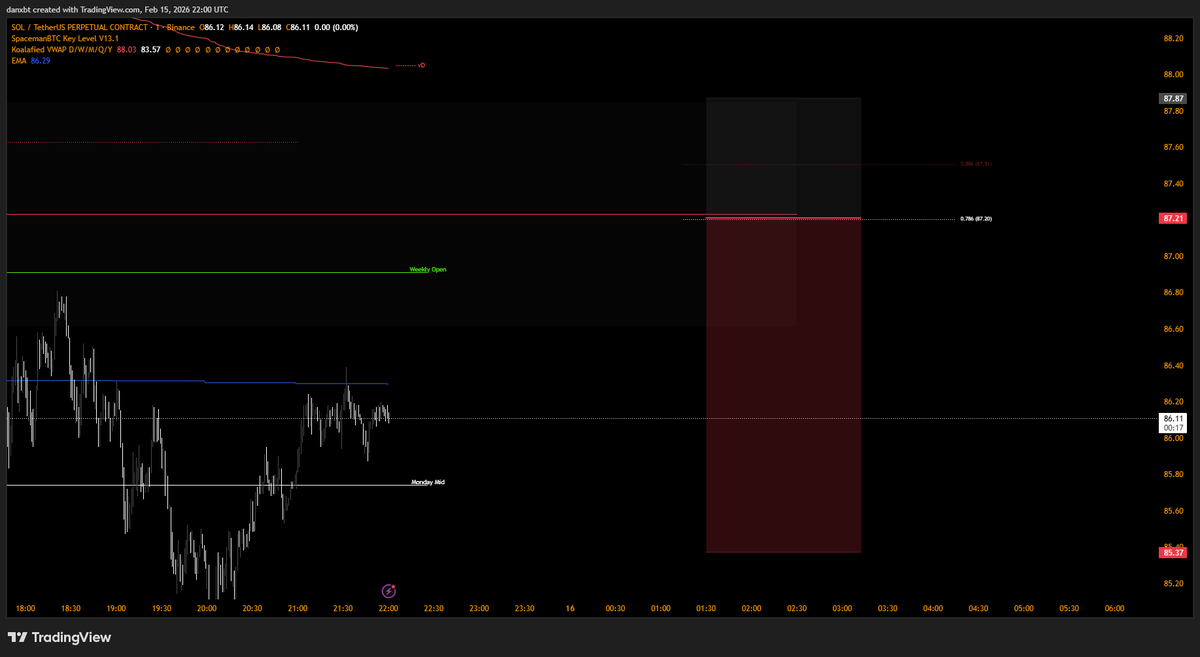Select the EMA 86.29 indicator legend
Viewport: 1200px width, 657px height.
click(30, 61)
